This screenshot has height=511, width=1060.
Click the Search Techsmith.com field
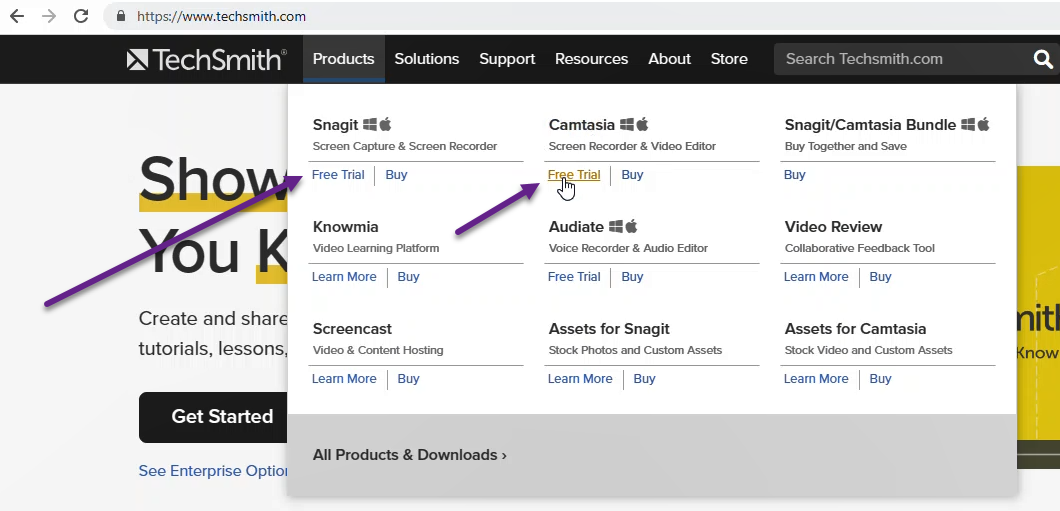click(900, 59)
